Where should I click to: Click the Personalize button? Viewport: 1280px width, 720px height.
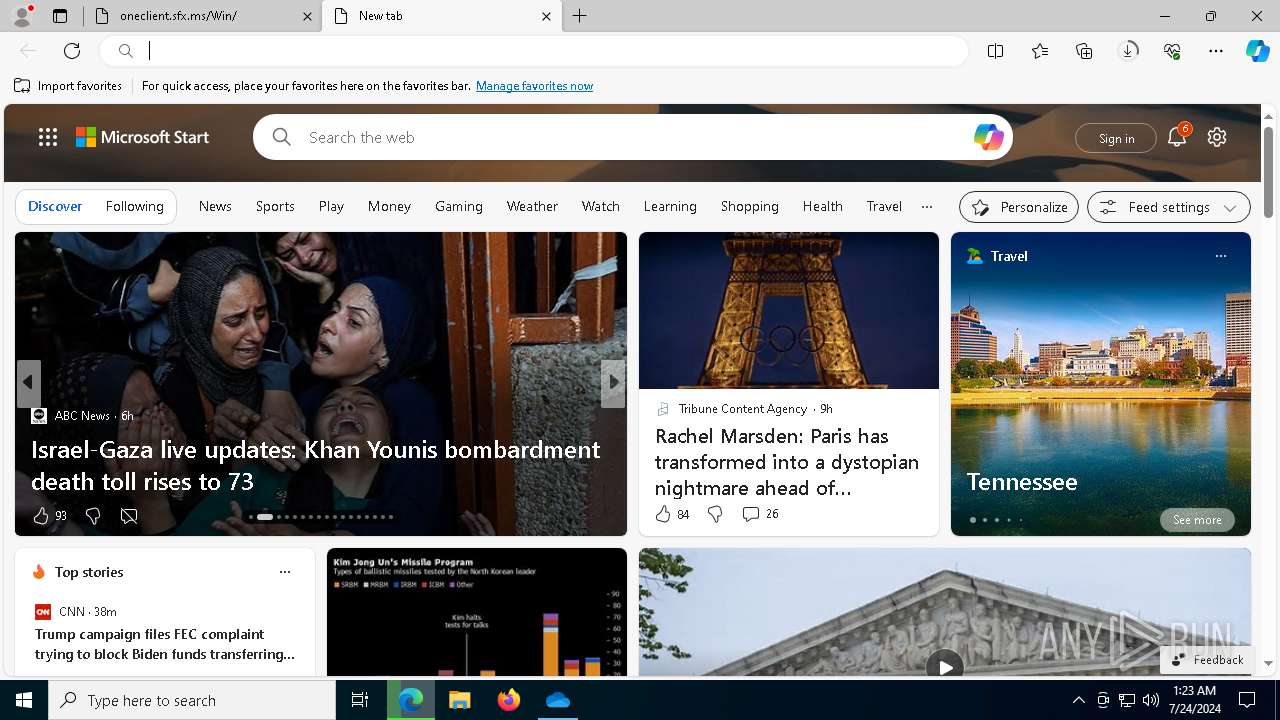point(1019,207)
